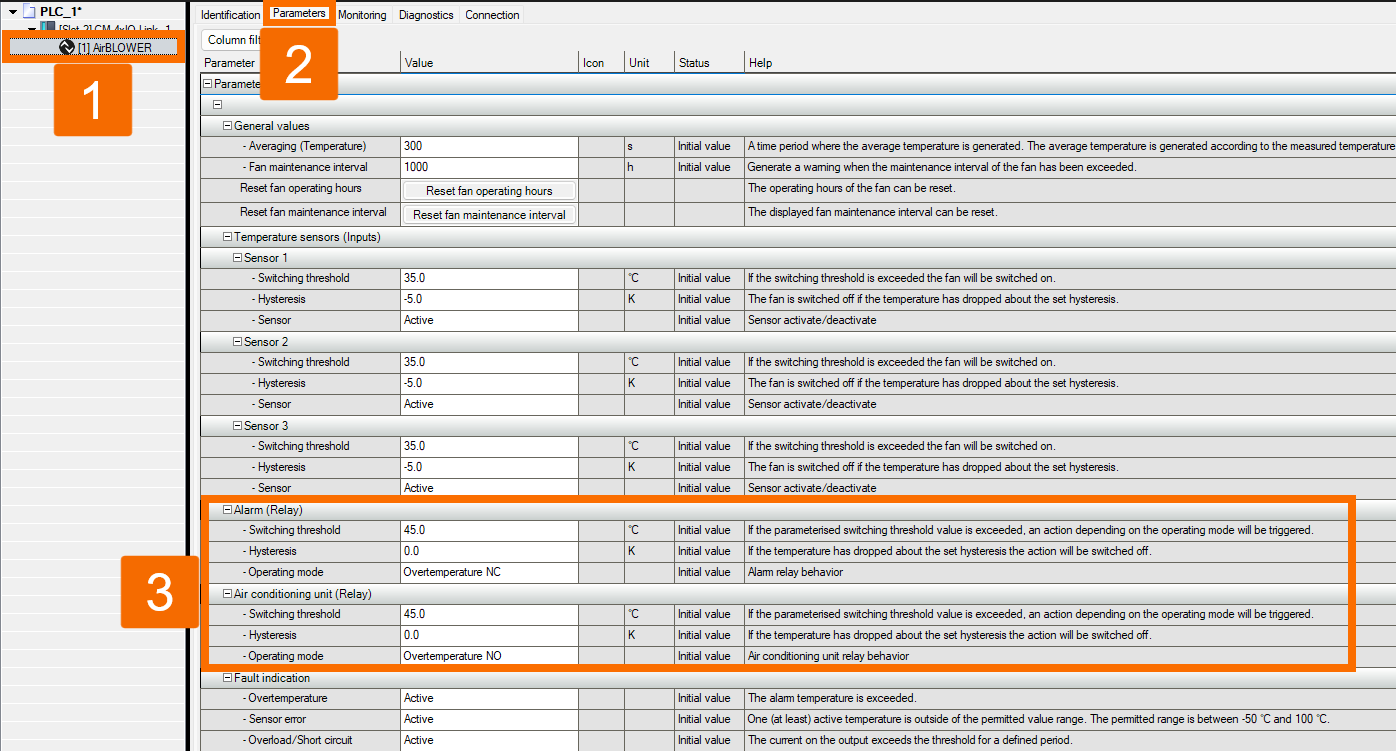Click the Column filter button
The width and height of the screenshot is (1396, 751).
233,40
